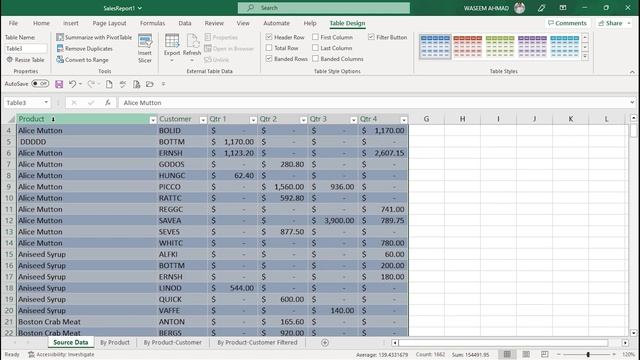Click the spelling check icon in quick access

123,84
